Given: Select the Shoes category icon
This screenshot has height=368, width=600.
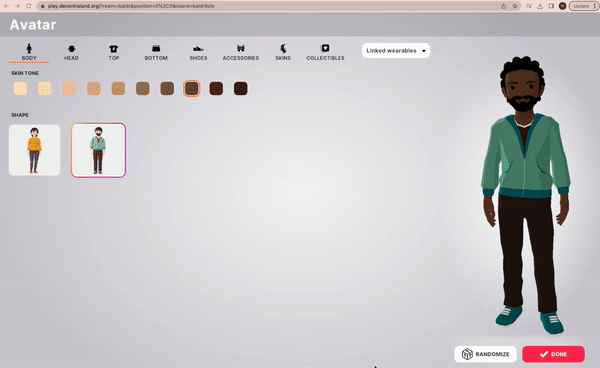Looking at the screenshot, I should 198,49.
